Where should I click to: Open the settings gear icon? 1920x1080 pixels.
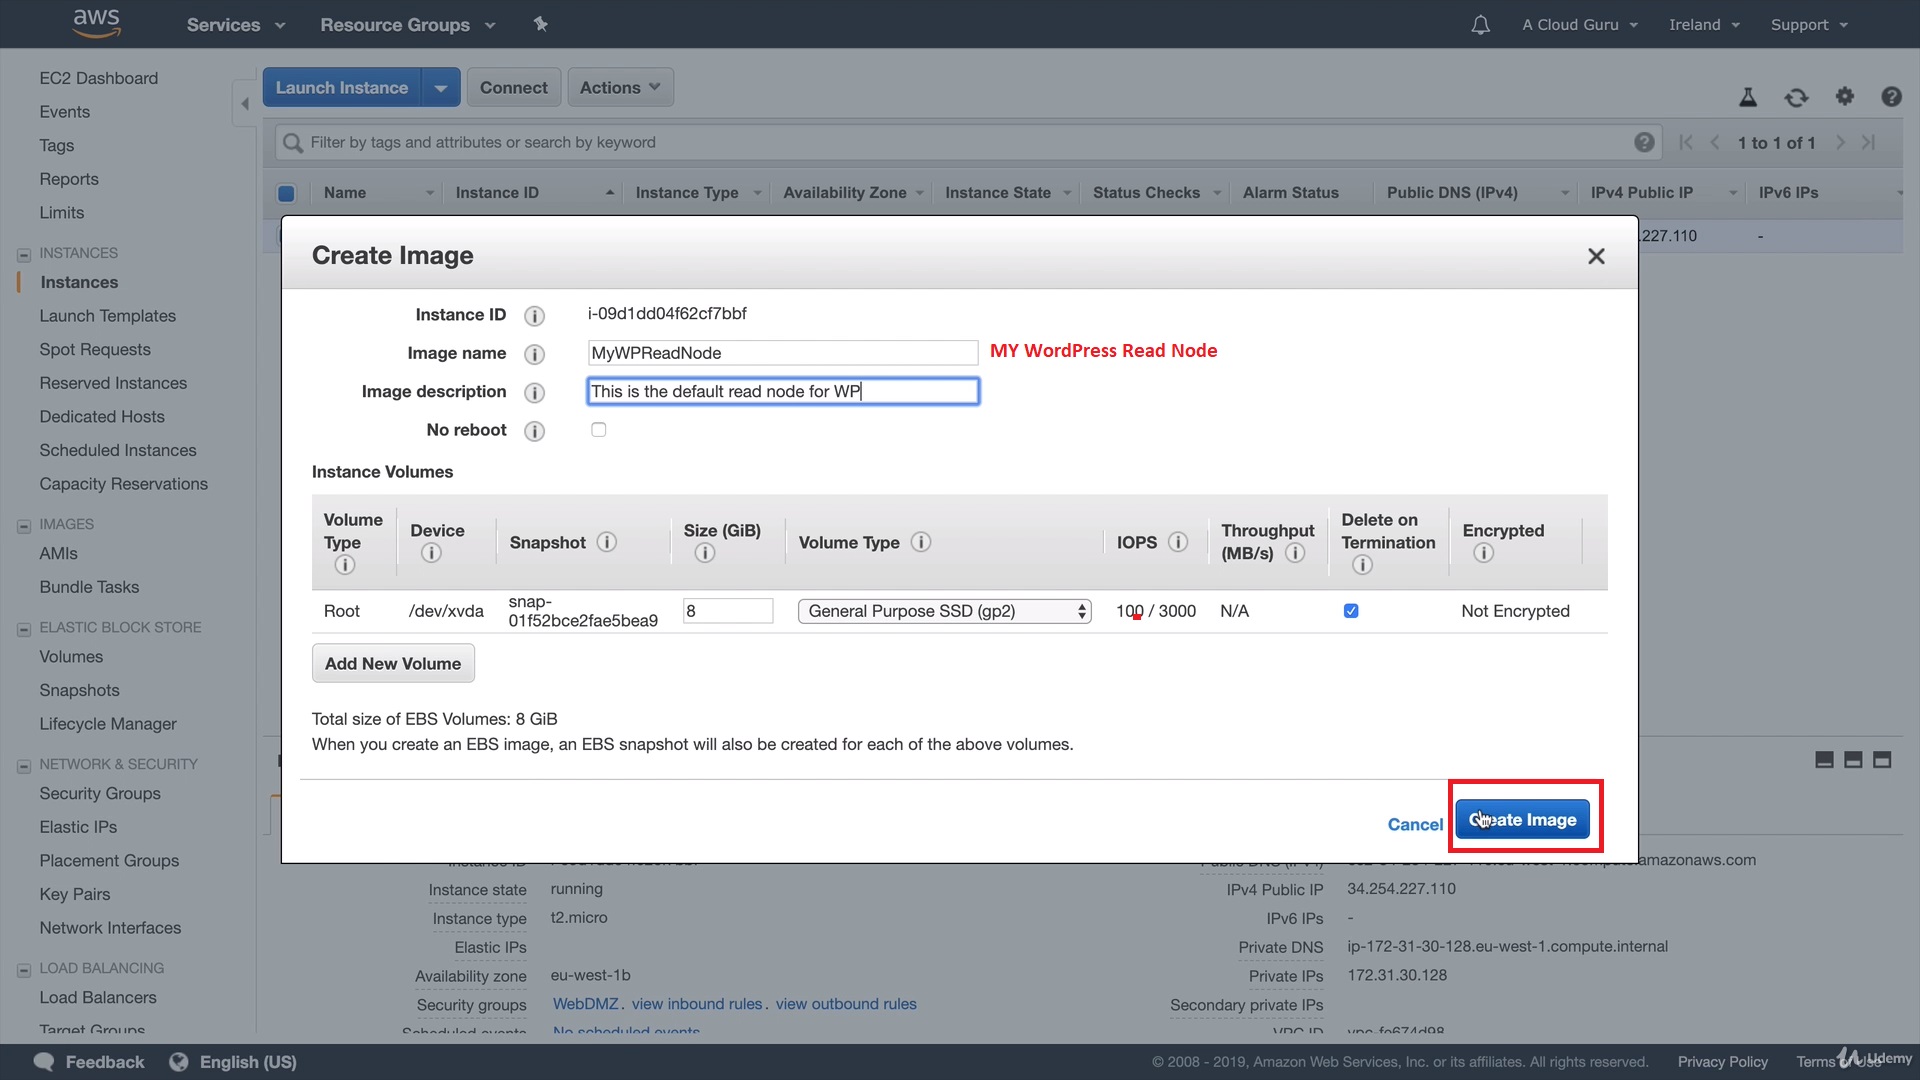click(x=1845, y=96)
